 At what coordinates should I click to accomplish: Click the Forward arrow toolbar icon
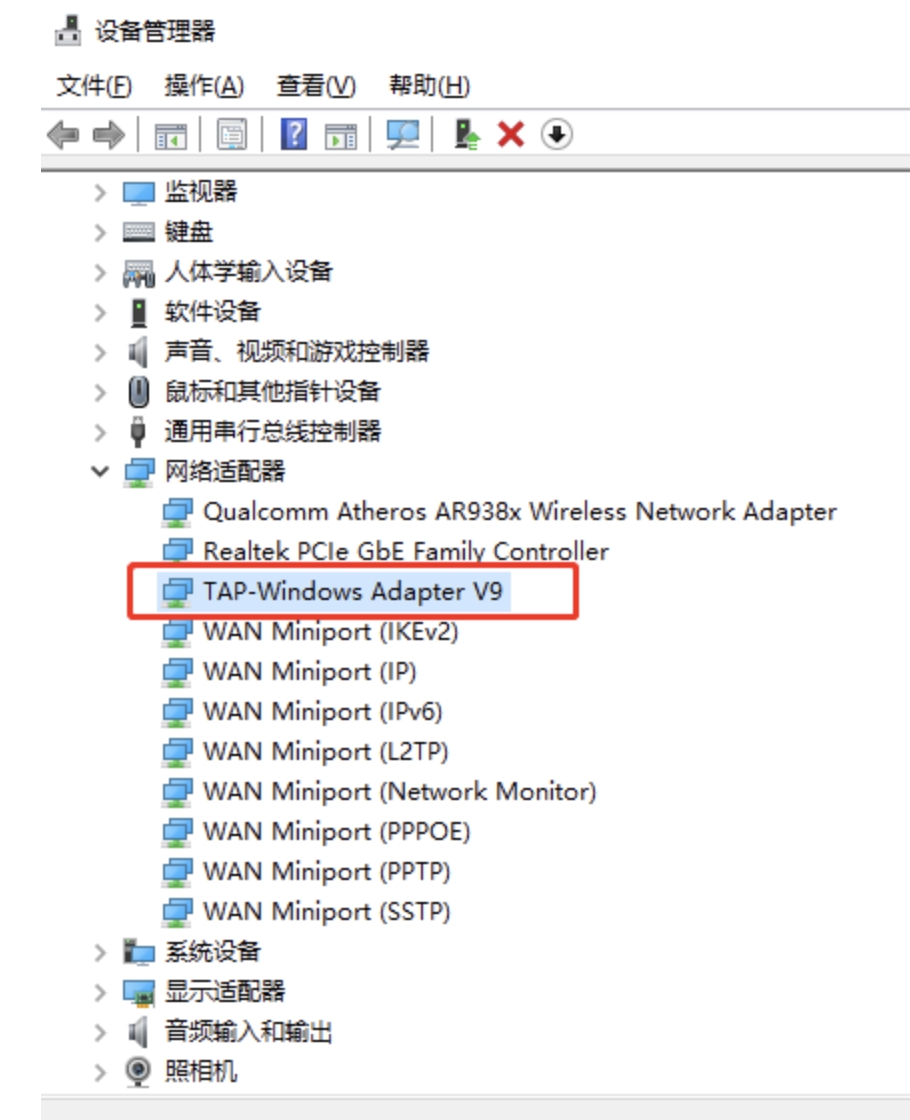point(109,135)
